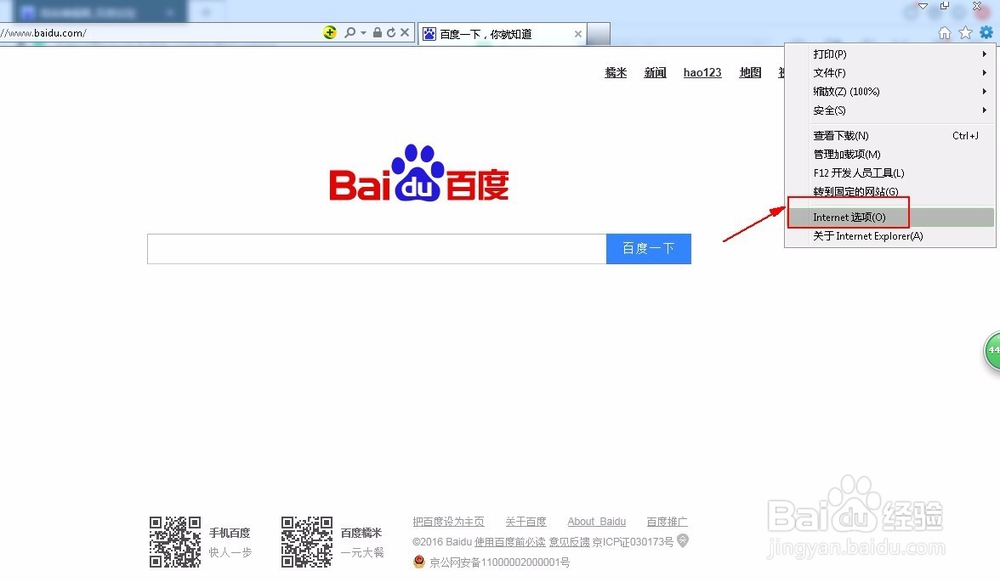The width and height of the screenshot is (1000, 582).
Task: Open the 安全(S) submenu
Action: click(890, 110)
